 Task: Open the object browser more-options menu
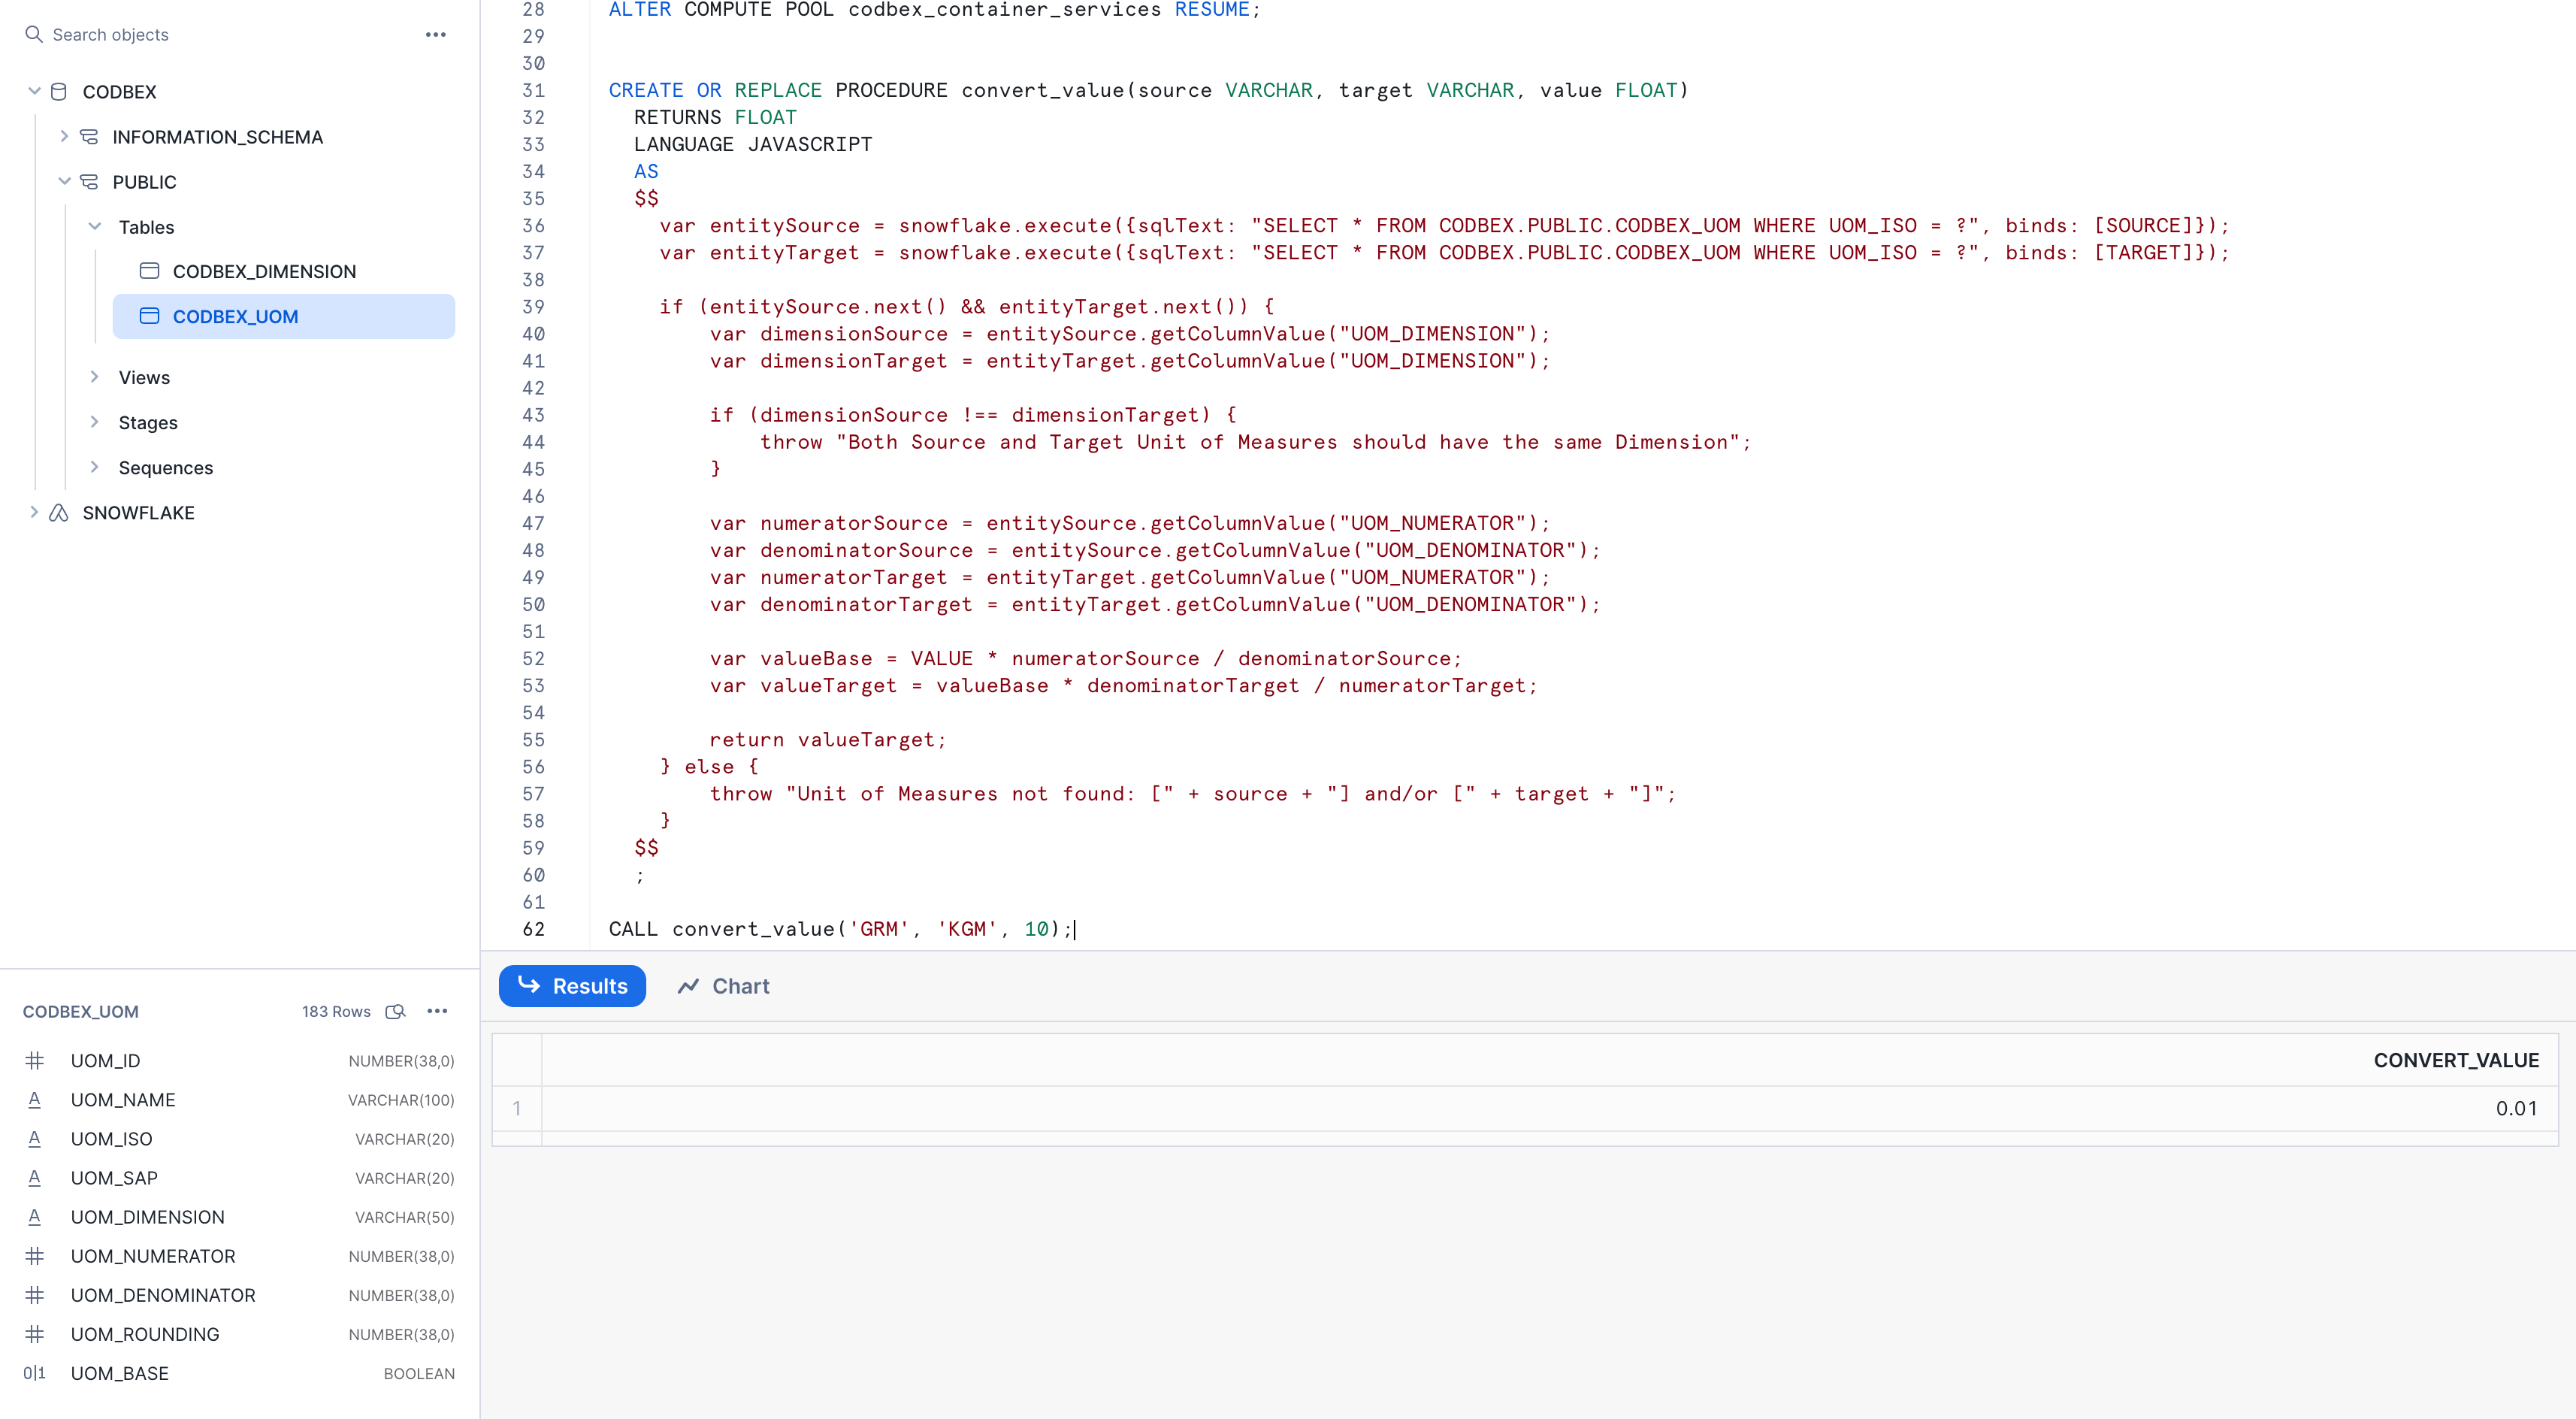tap(436, 34)
